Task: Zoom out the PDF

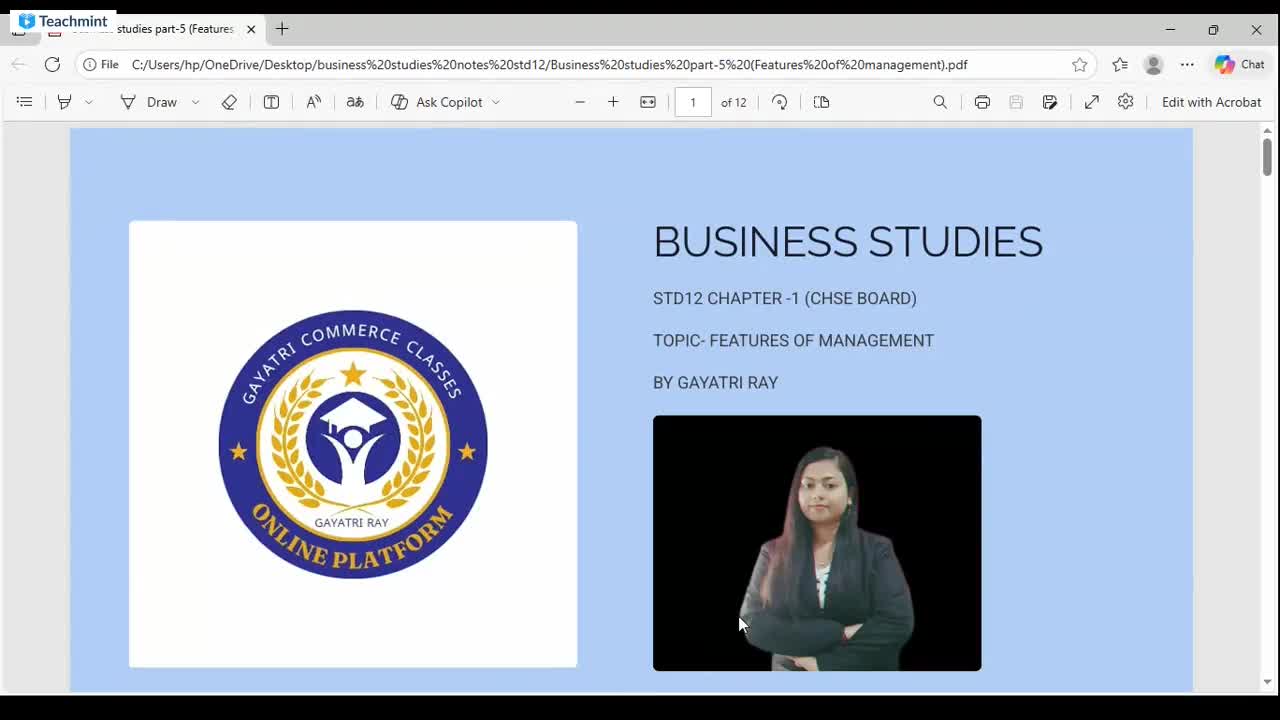Action: click(580, 102)
